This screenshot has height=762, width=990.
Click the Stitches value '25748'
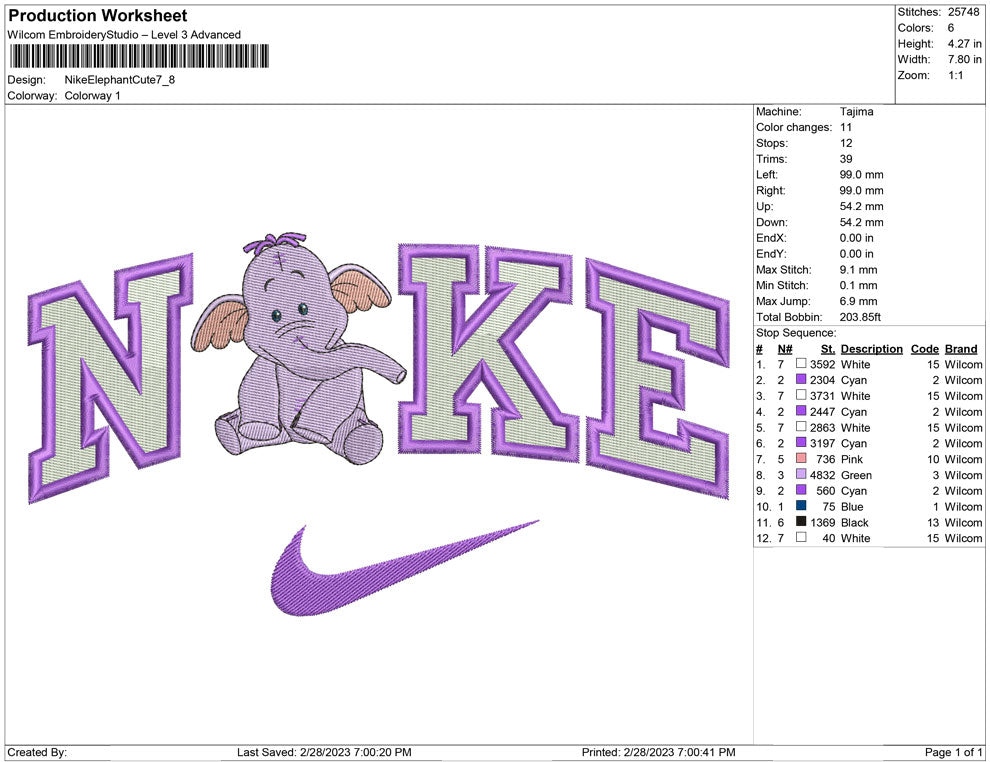pos(963,12)
